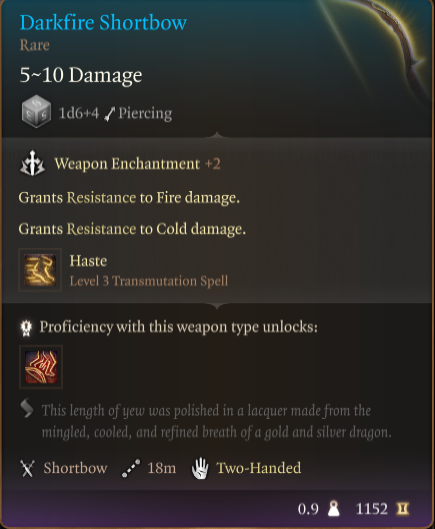Click the proficiency medal icon
Screen dimensions: 435x529
(26, 327)
